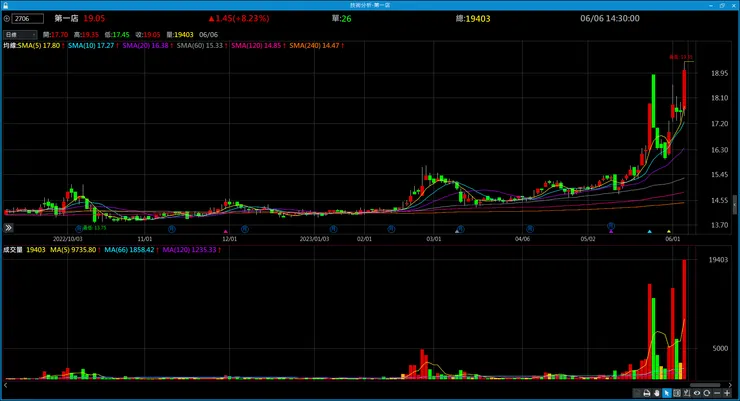Click the 成交量 volume panel label
Viewport: 740px width, 401px height.
coord(13,250)
